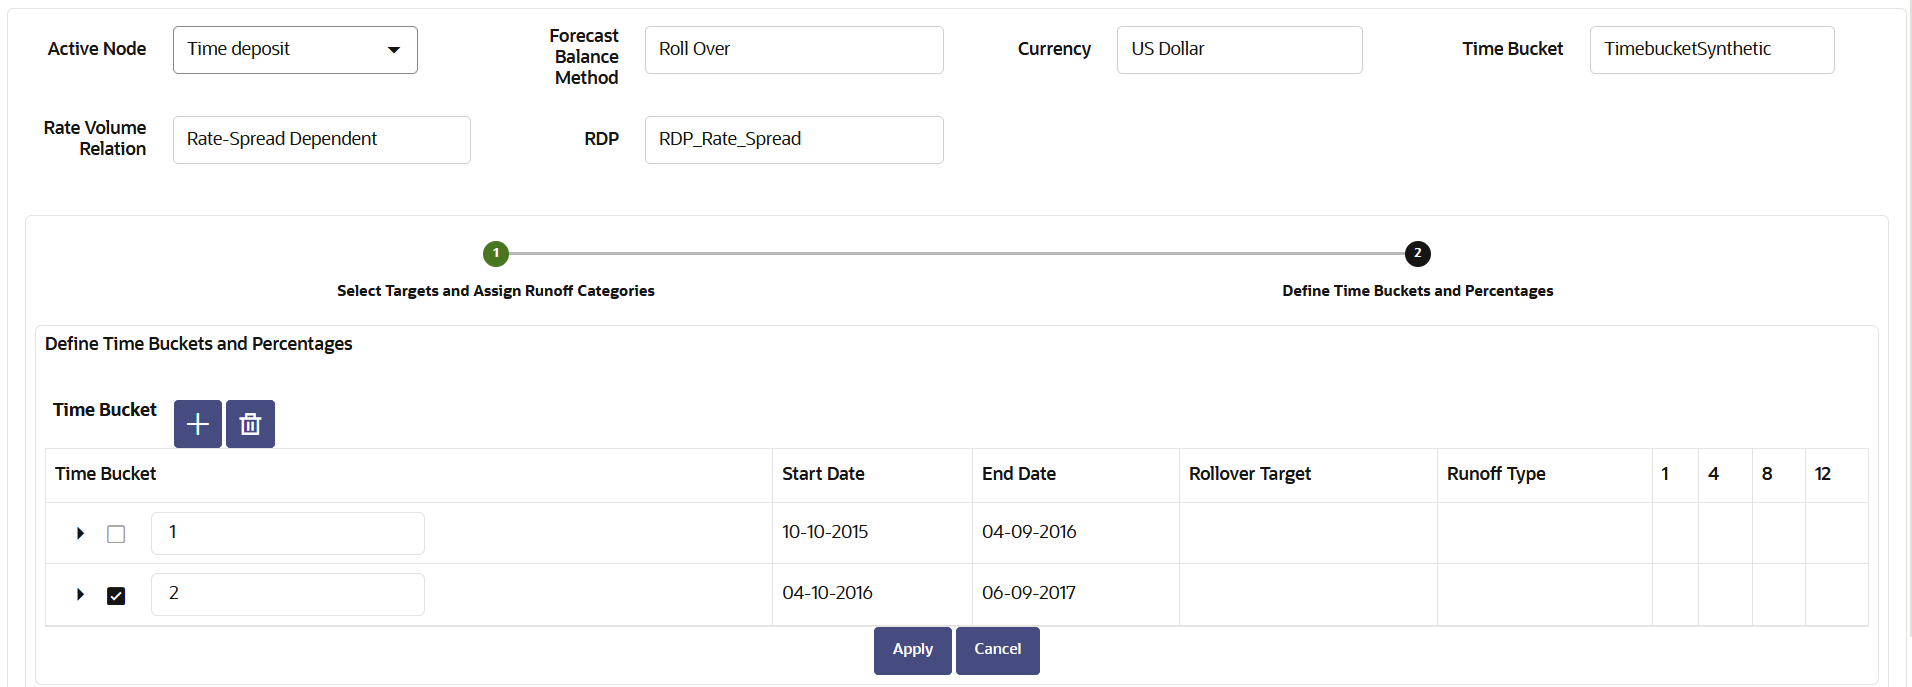Click the bucket 2 name field

coord(288,594)
